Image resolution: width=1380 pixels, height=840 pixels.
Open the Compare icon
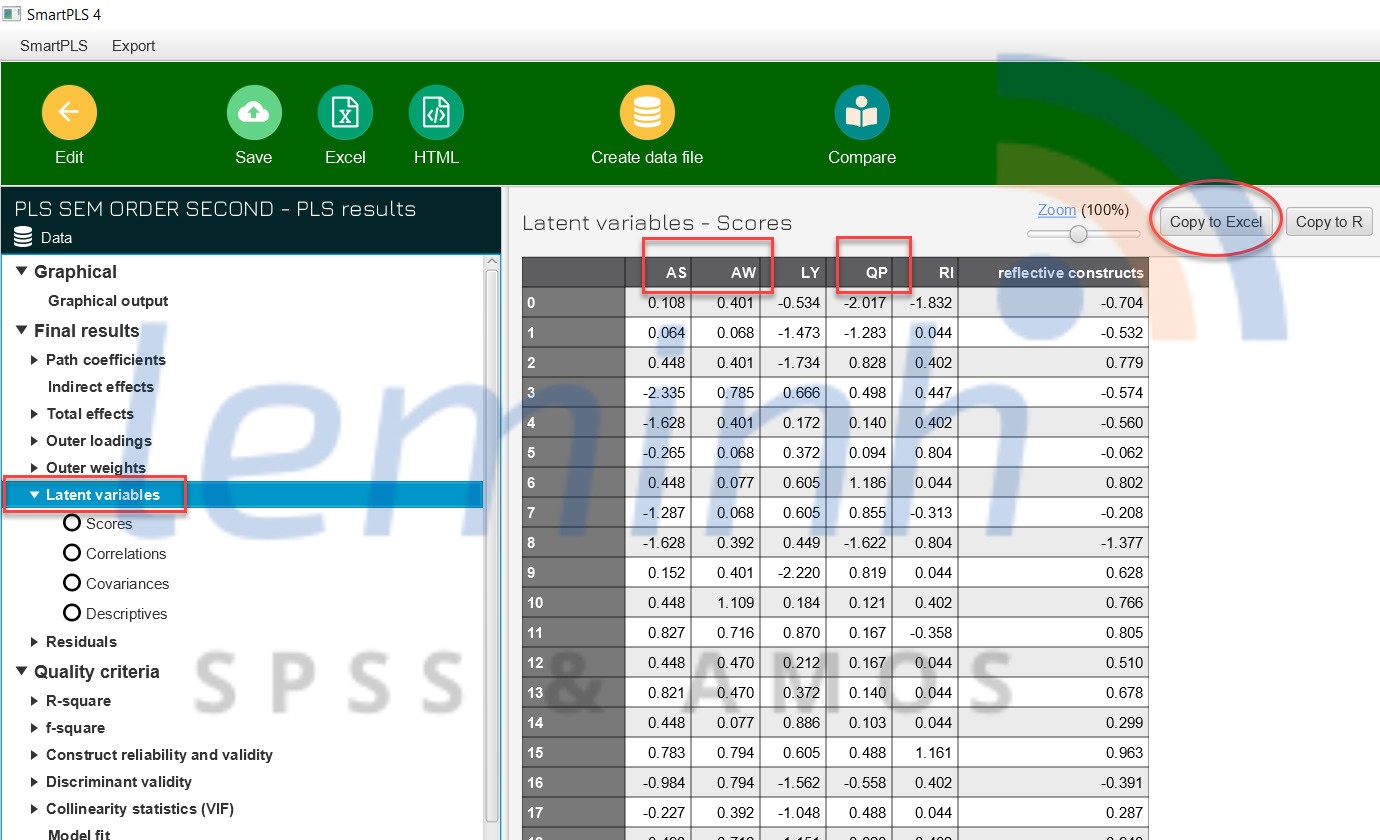[862, 113]
